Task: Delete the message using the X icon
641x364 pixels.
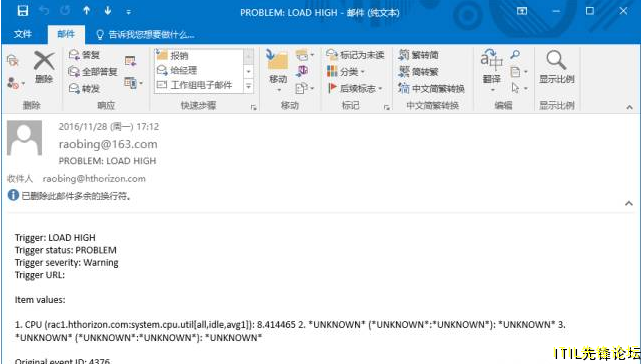Action: [x=44, y=67]
